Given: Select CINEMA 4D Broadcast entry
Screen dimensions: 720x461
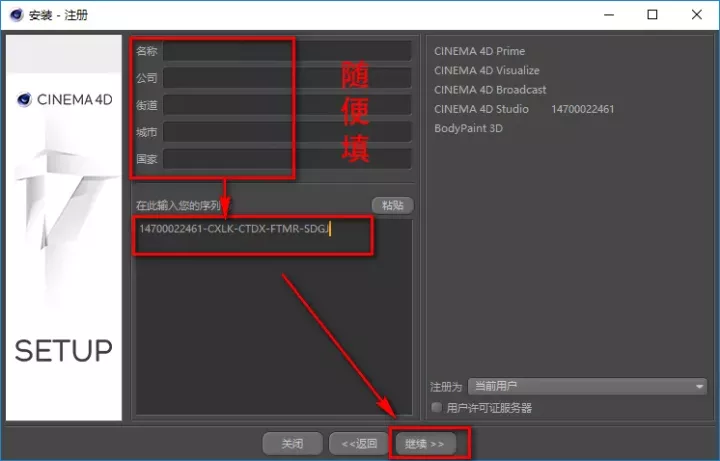Looking at the screenshot, I should pyautogui.click(x=490, y=89).
